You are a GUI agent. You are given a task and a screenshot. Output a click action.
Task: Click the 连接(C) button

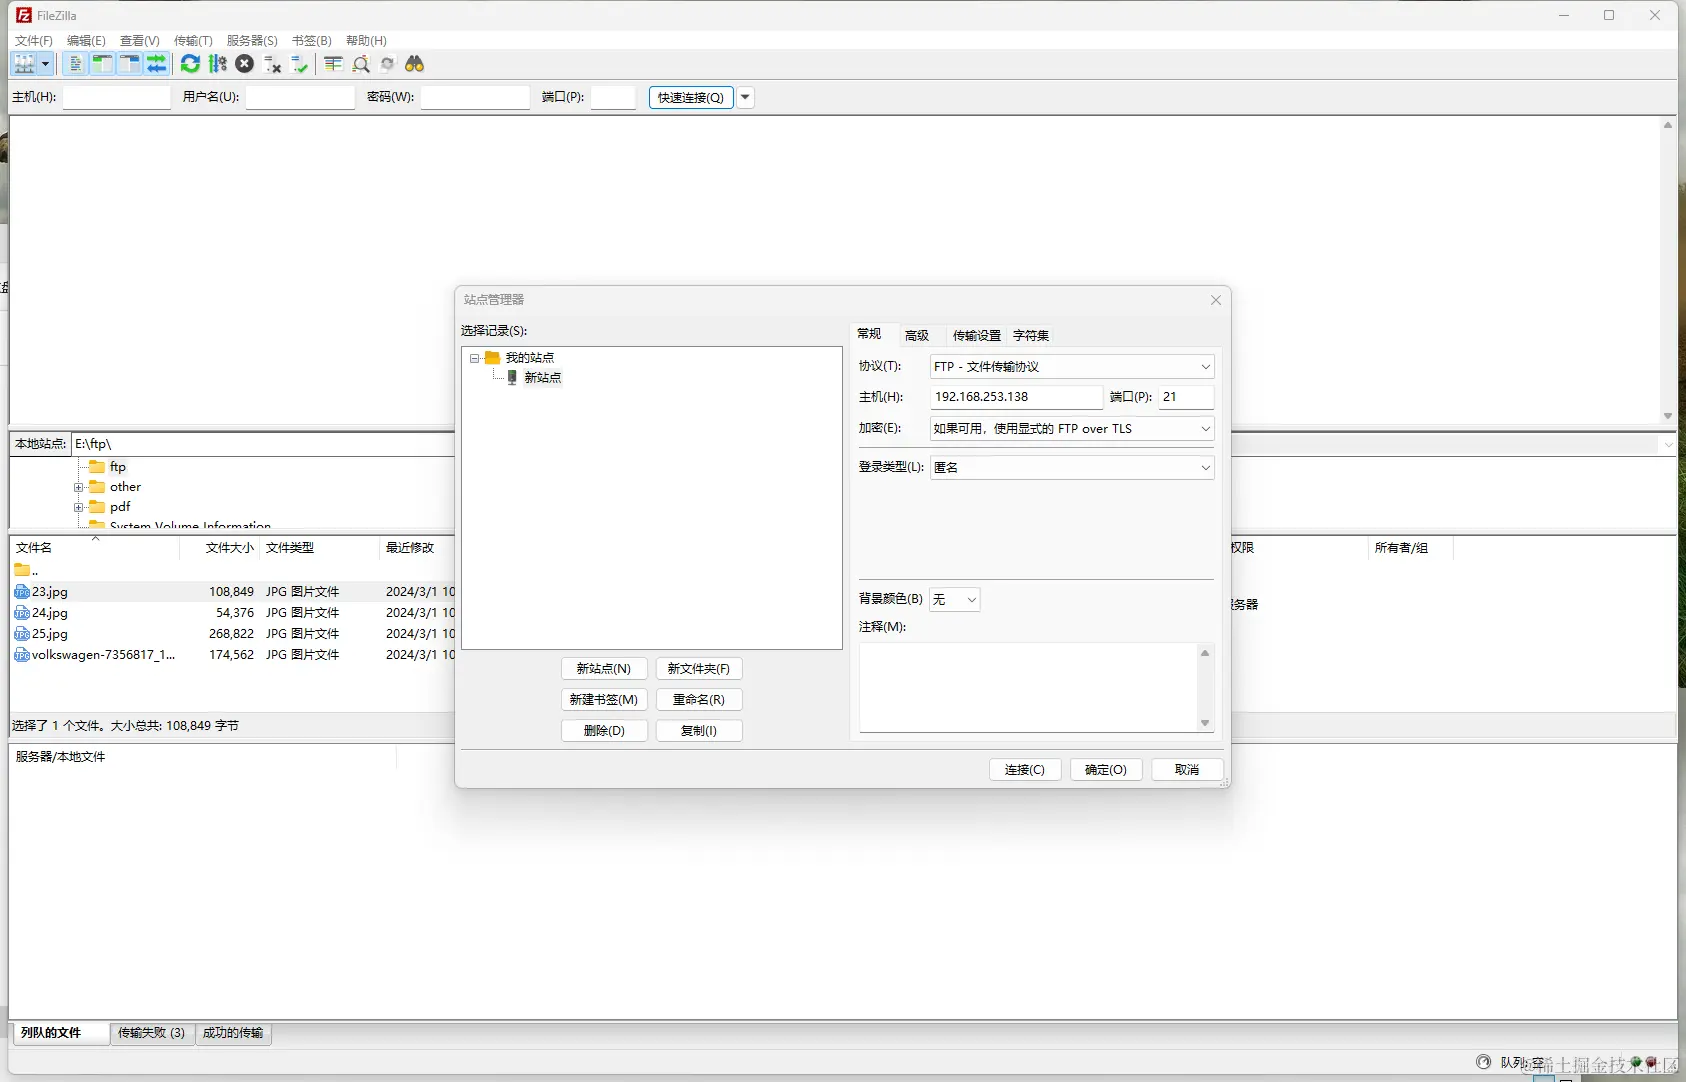1025,770
